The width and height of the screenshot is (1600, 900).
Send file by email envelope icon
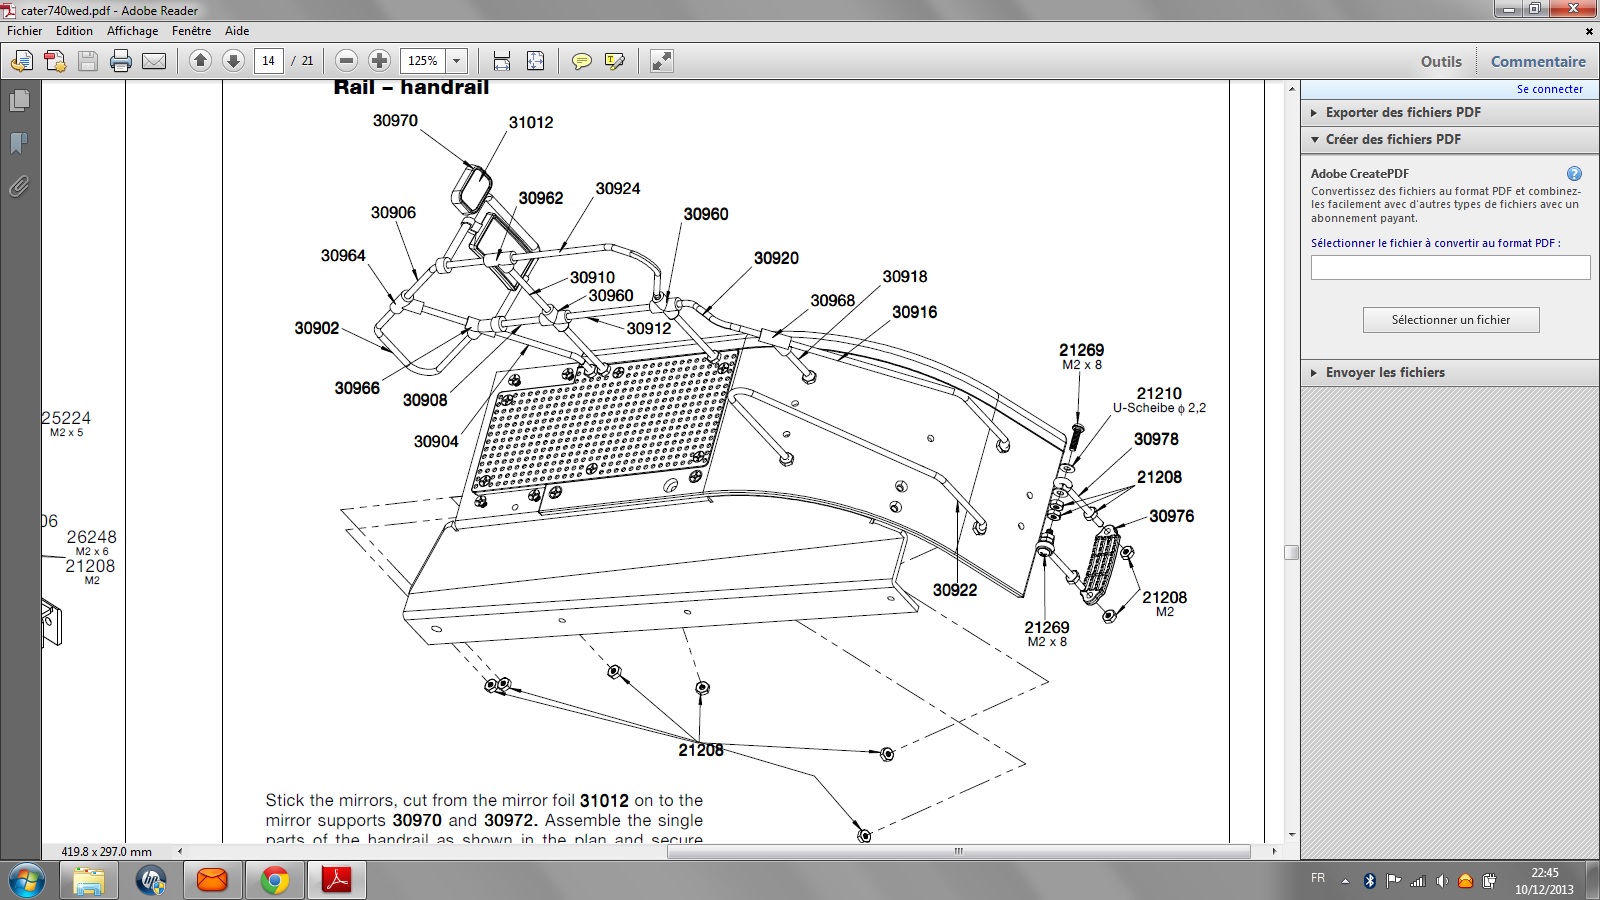(154, 61)
